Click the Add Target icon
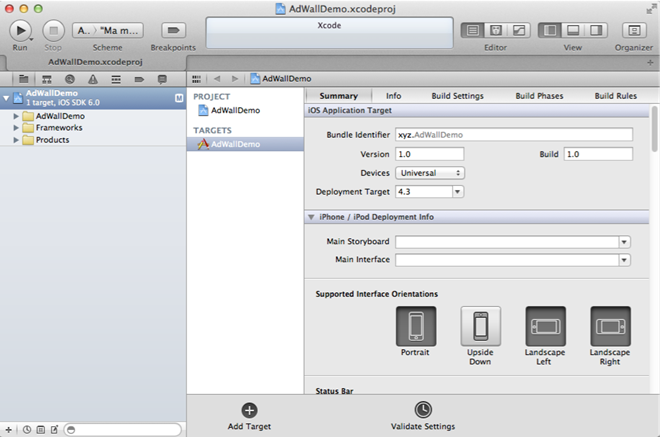The height and width of the screenshot is (437, 660). (x=249, y=410)
